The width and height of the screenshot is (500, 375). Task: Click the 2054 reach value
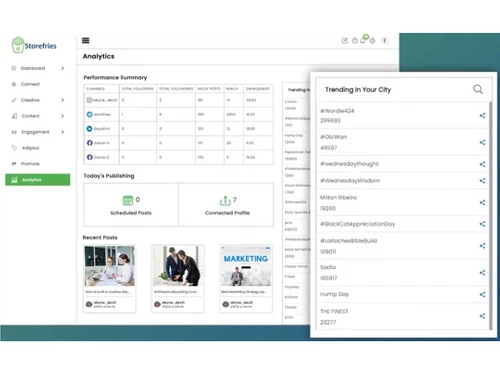click(x=231, y=114)
